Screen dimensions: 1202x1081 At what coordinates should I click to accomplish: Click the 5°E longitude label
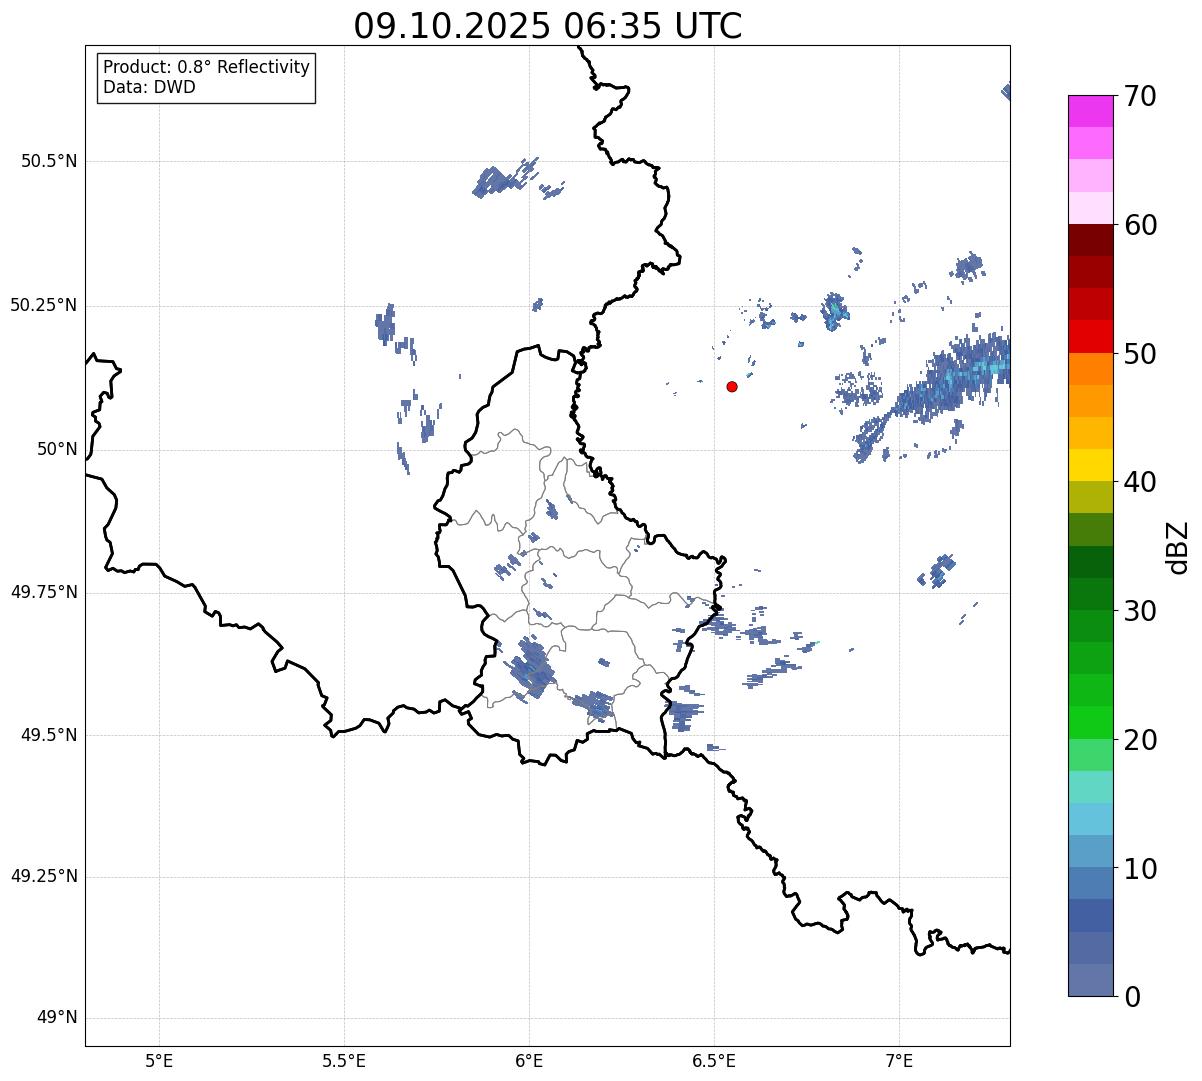tap(159, 1060)
